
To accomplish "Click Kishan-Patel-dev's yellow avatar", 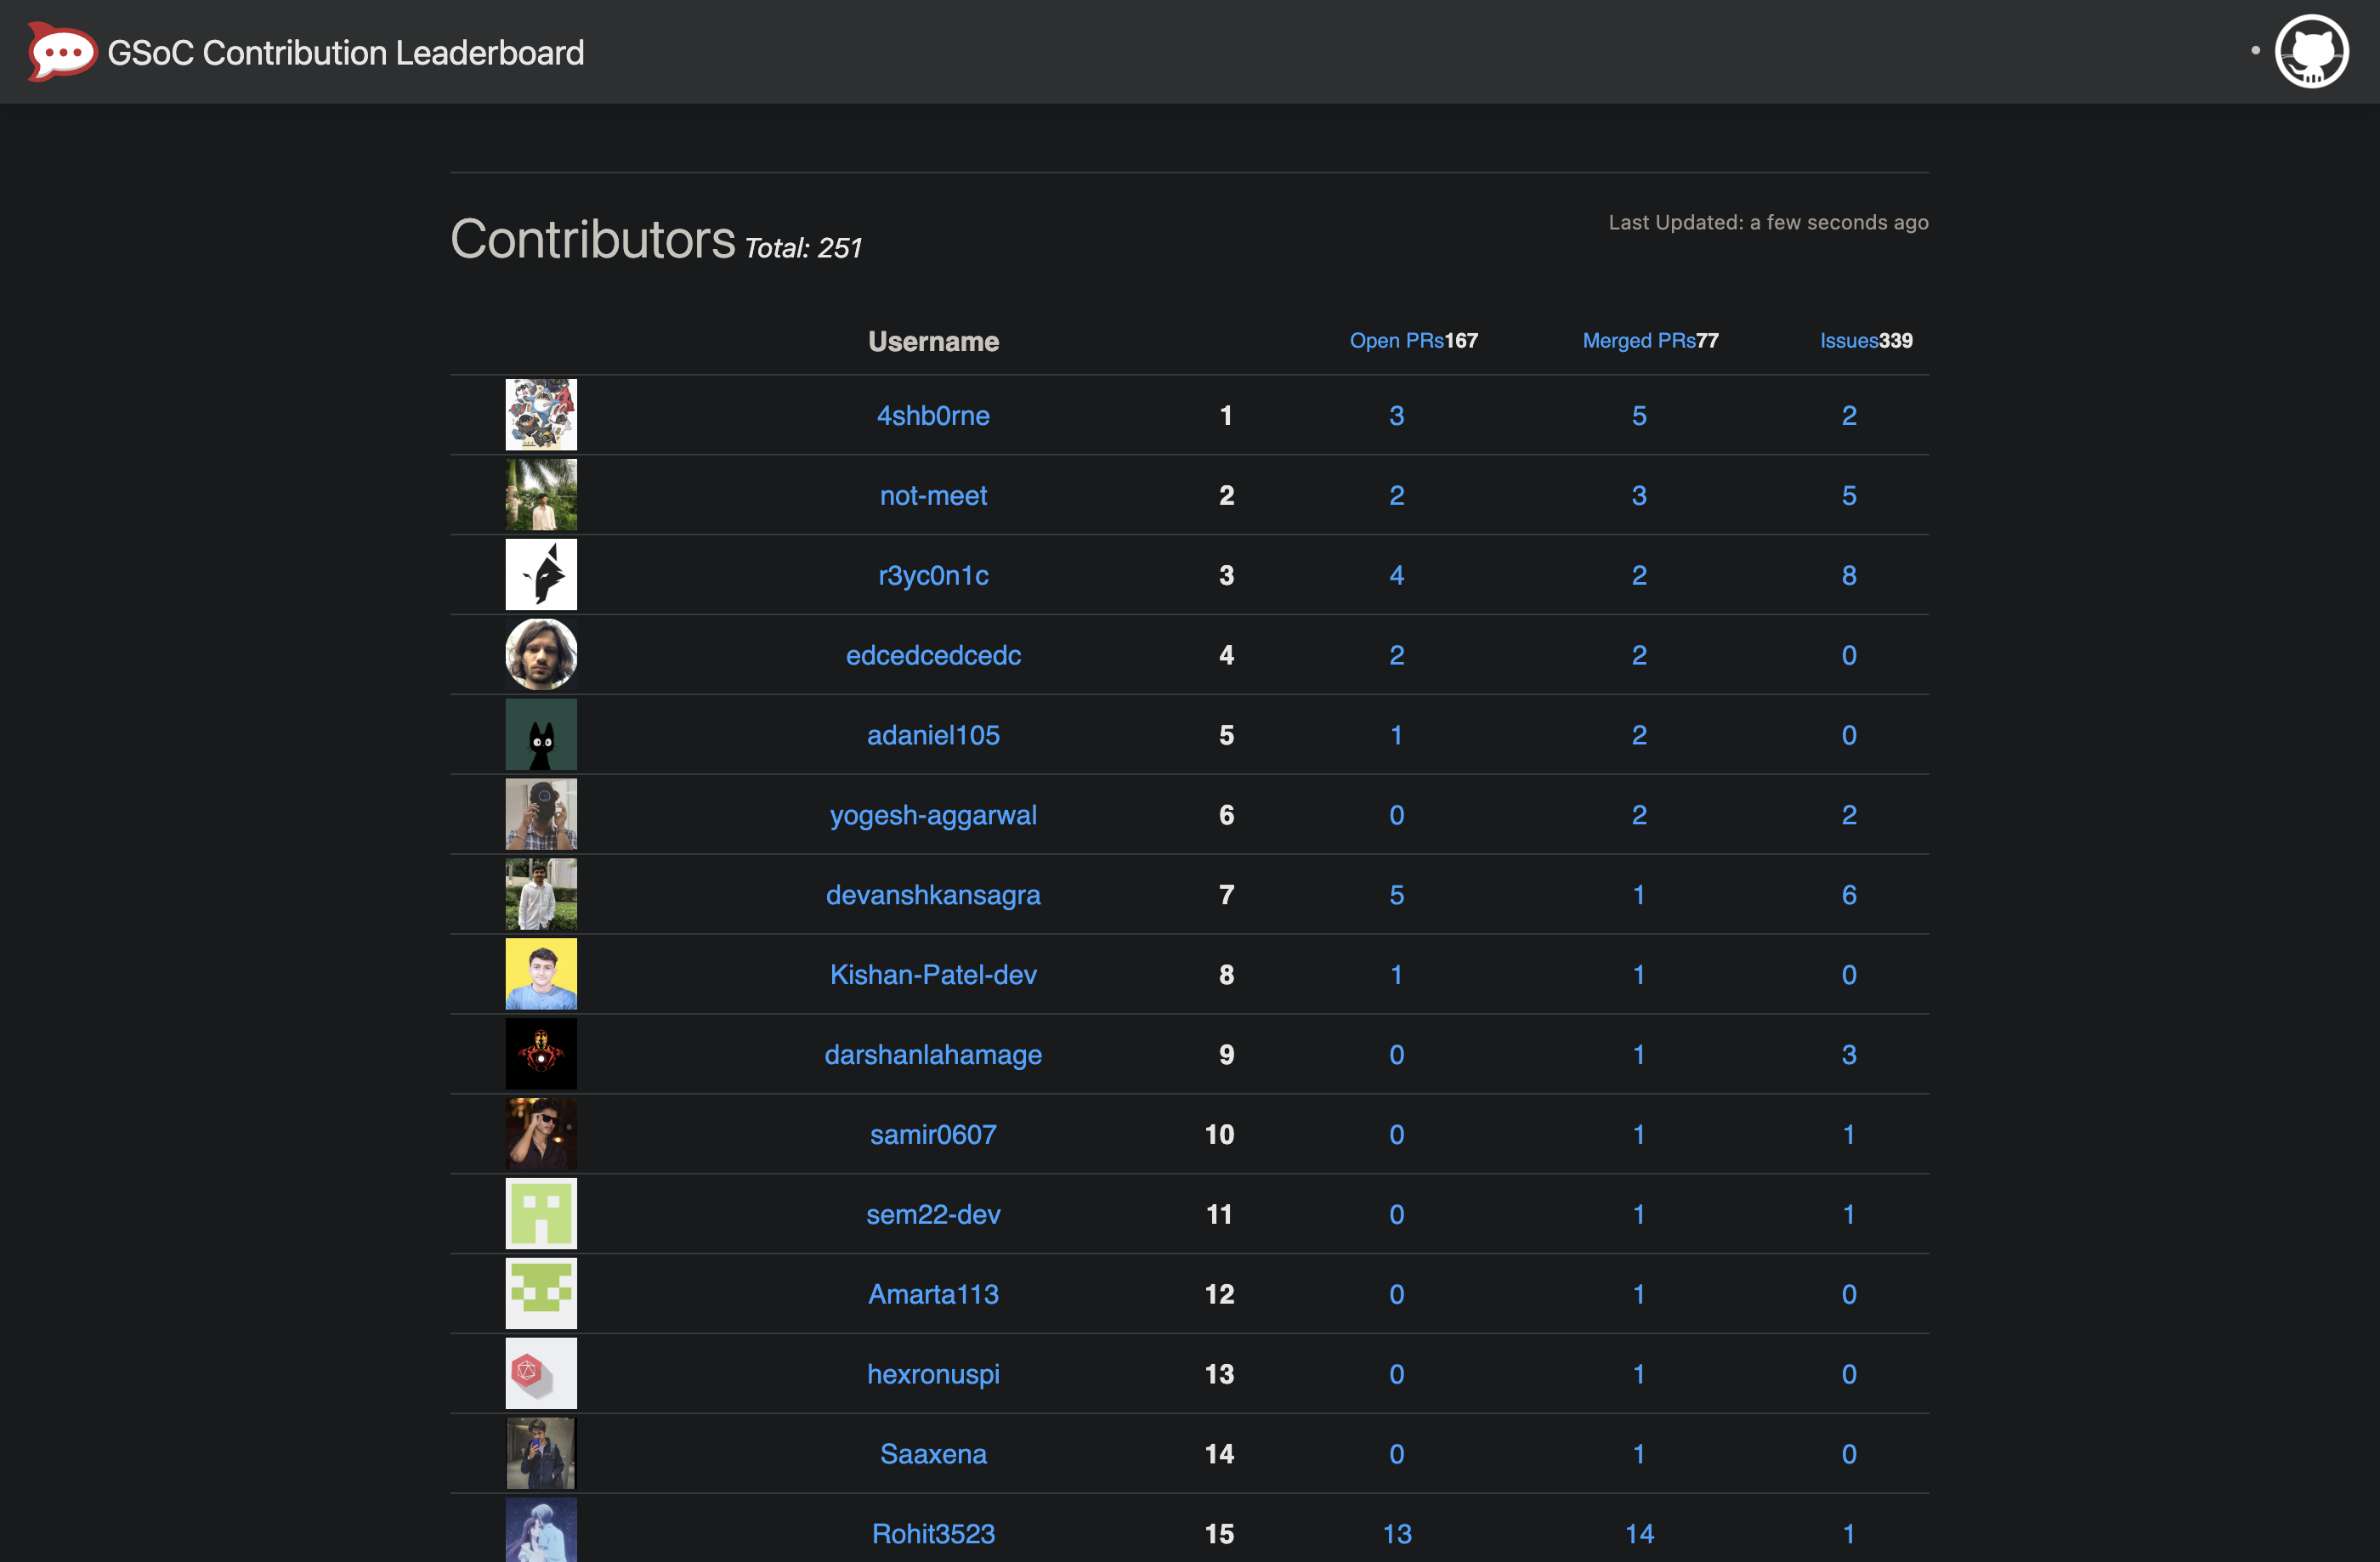I will coord(541,974).
